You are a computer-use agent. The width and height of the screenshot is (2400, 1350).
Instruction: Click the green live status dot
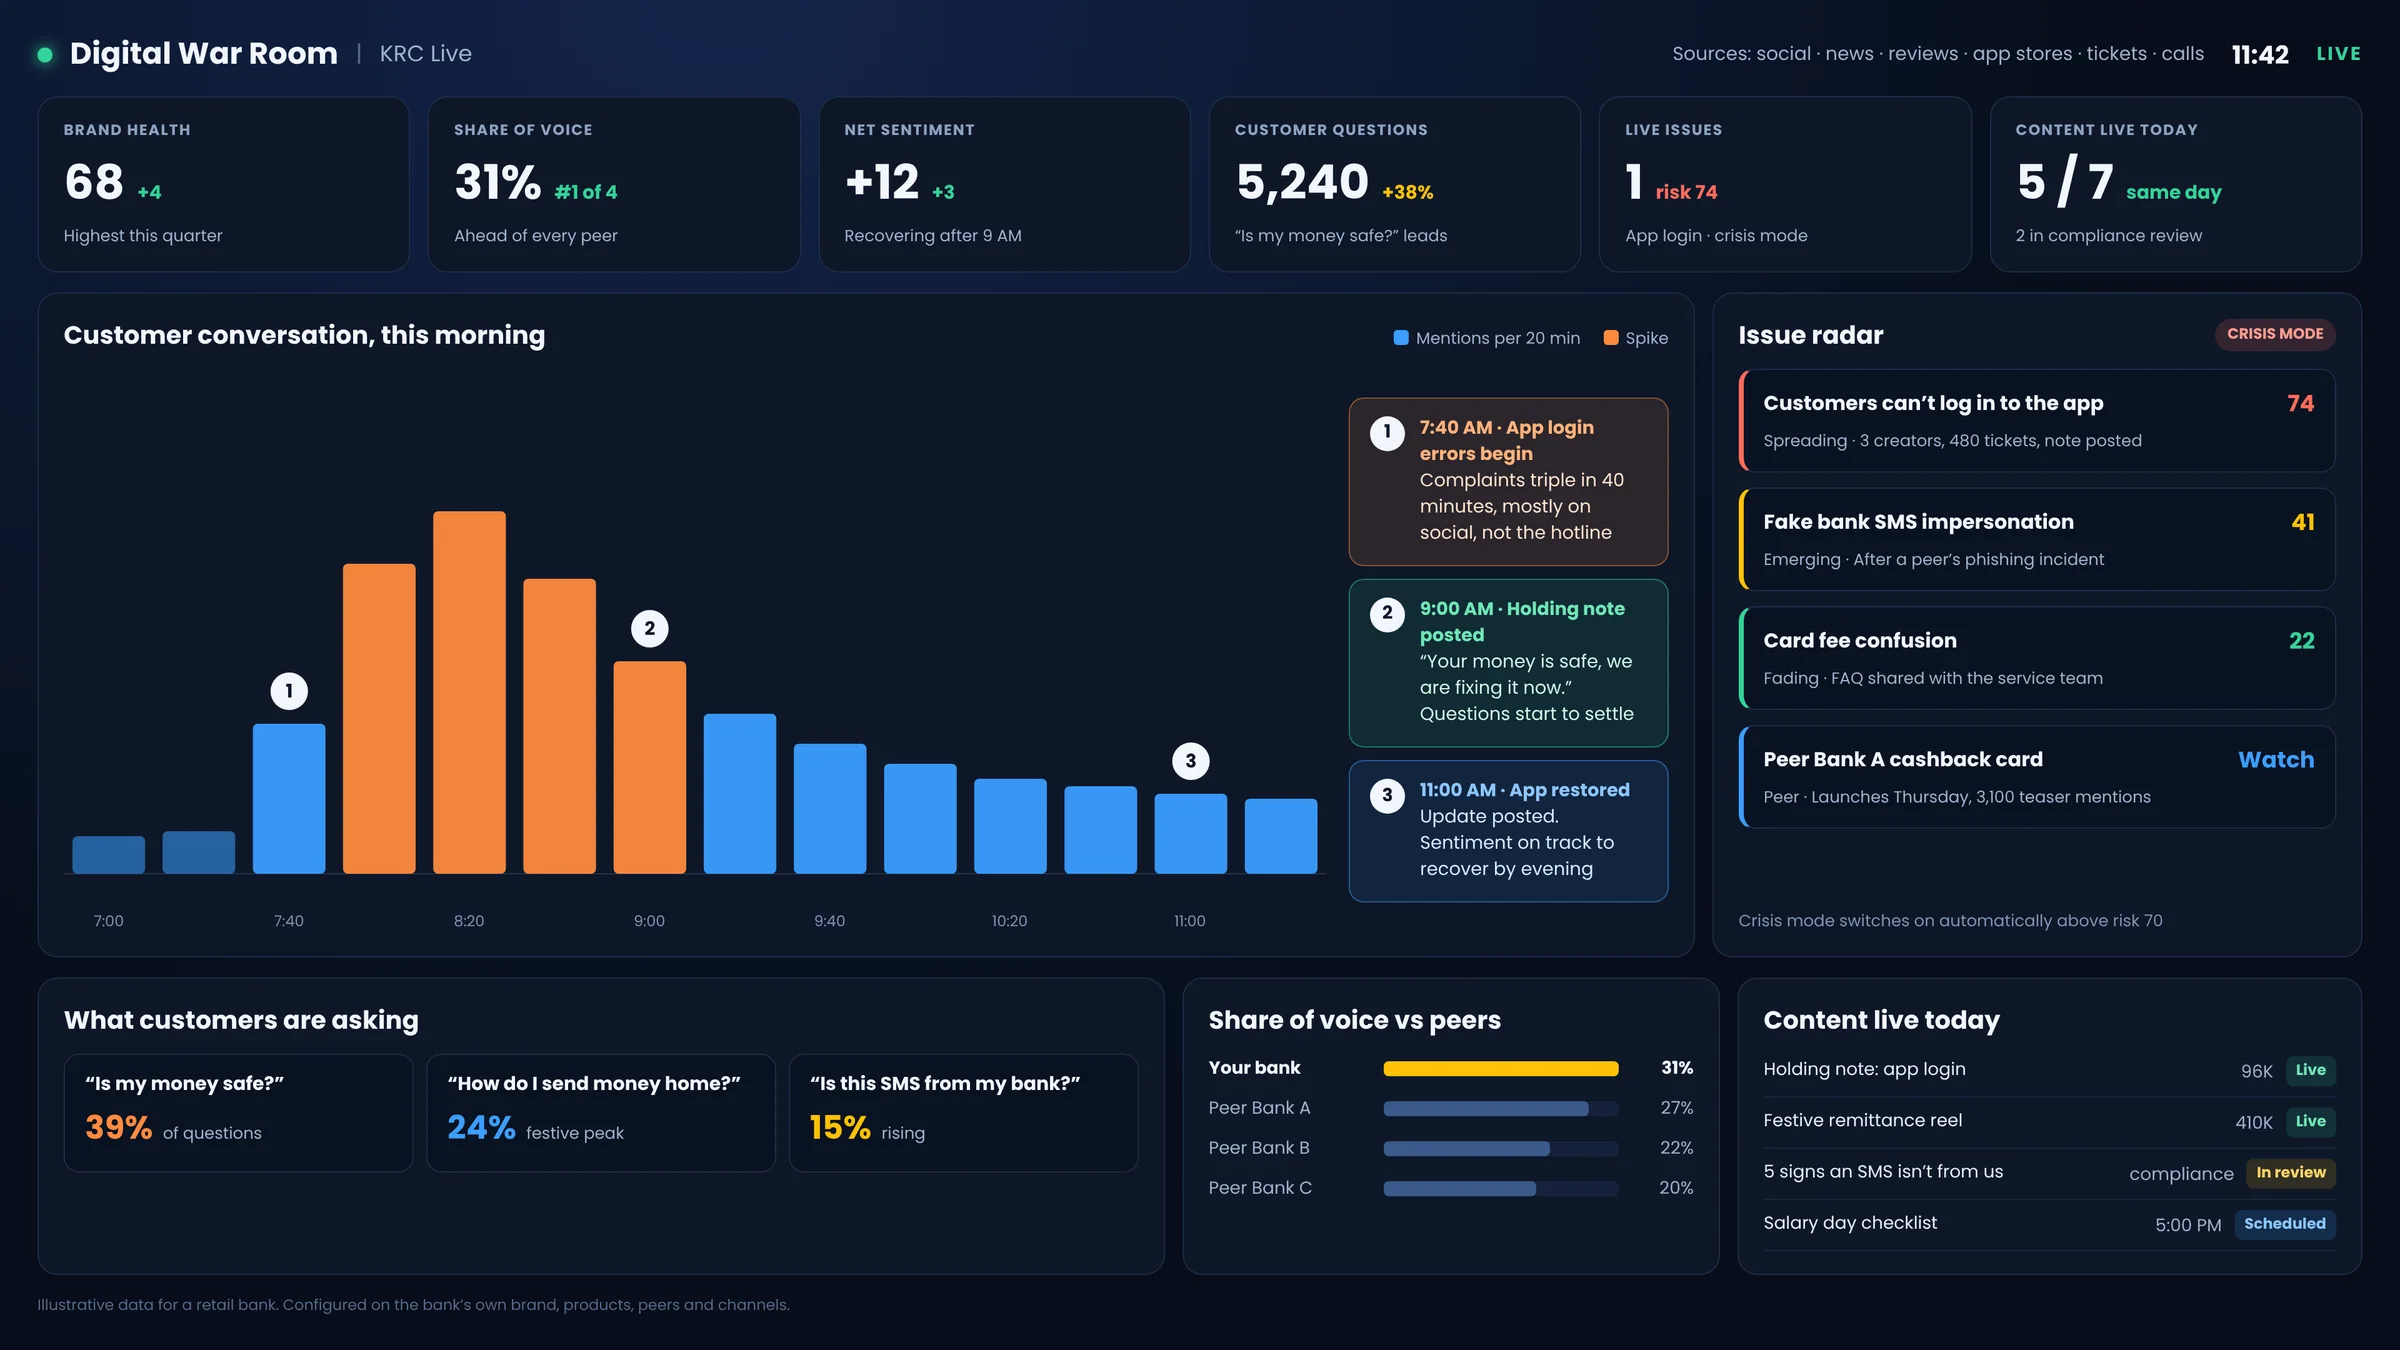point(45,54)
